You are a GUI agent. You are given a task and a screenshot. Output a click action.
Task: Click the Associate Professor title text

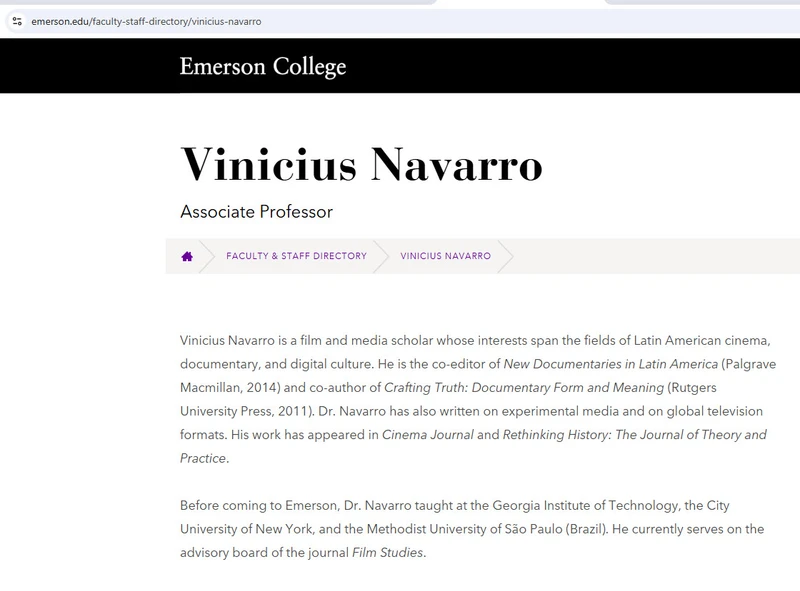pyautogui.click(x=256, y=211)
